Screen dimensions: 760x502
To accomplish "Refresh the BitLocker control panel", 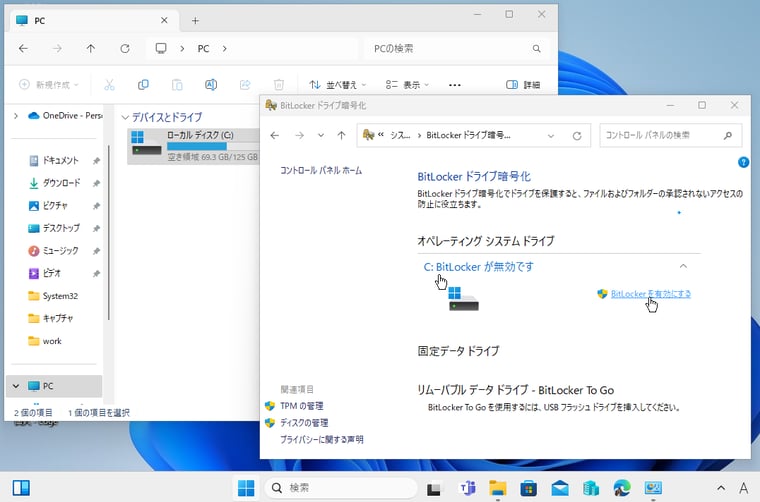I will (x=577, y=136).
